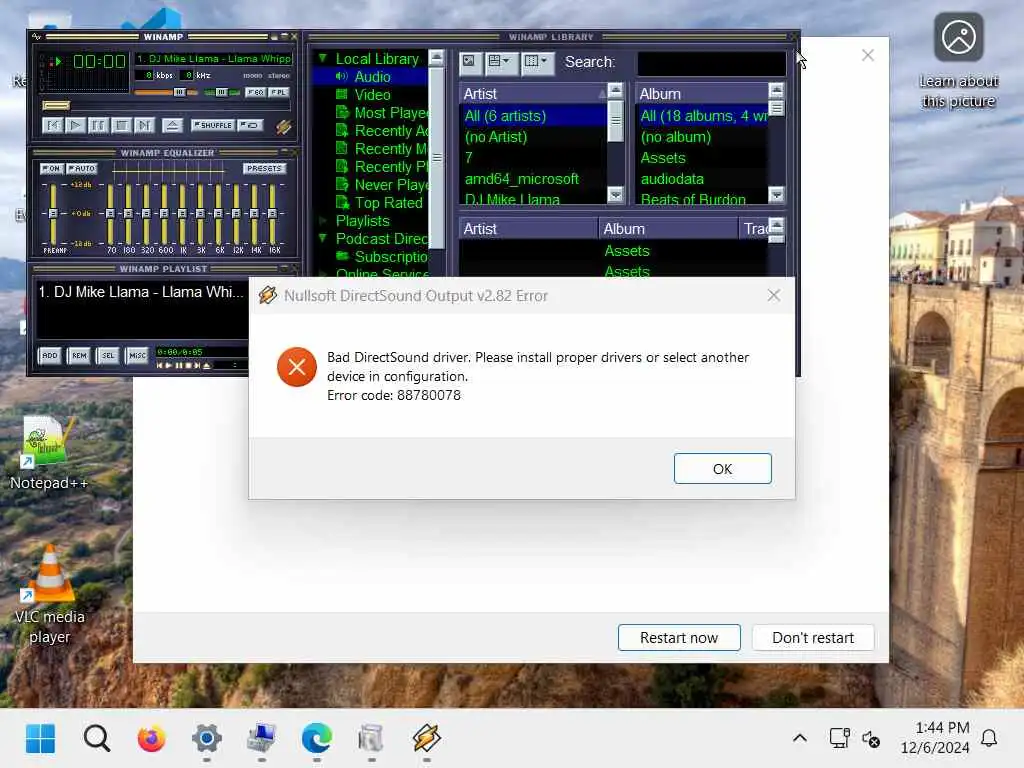Click the playlist ADD button
This screenshot has height=768, width=1024.
(50, 355)
